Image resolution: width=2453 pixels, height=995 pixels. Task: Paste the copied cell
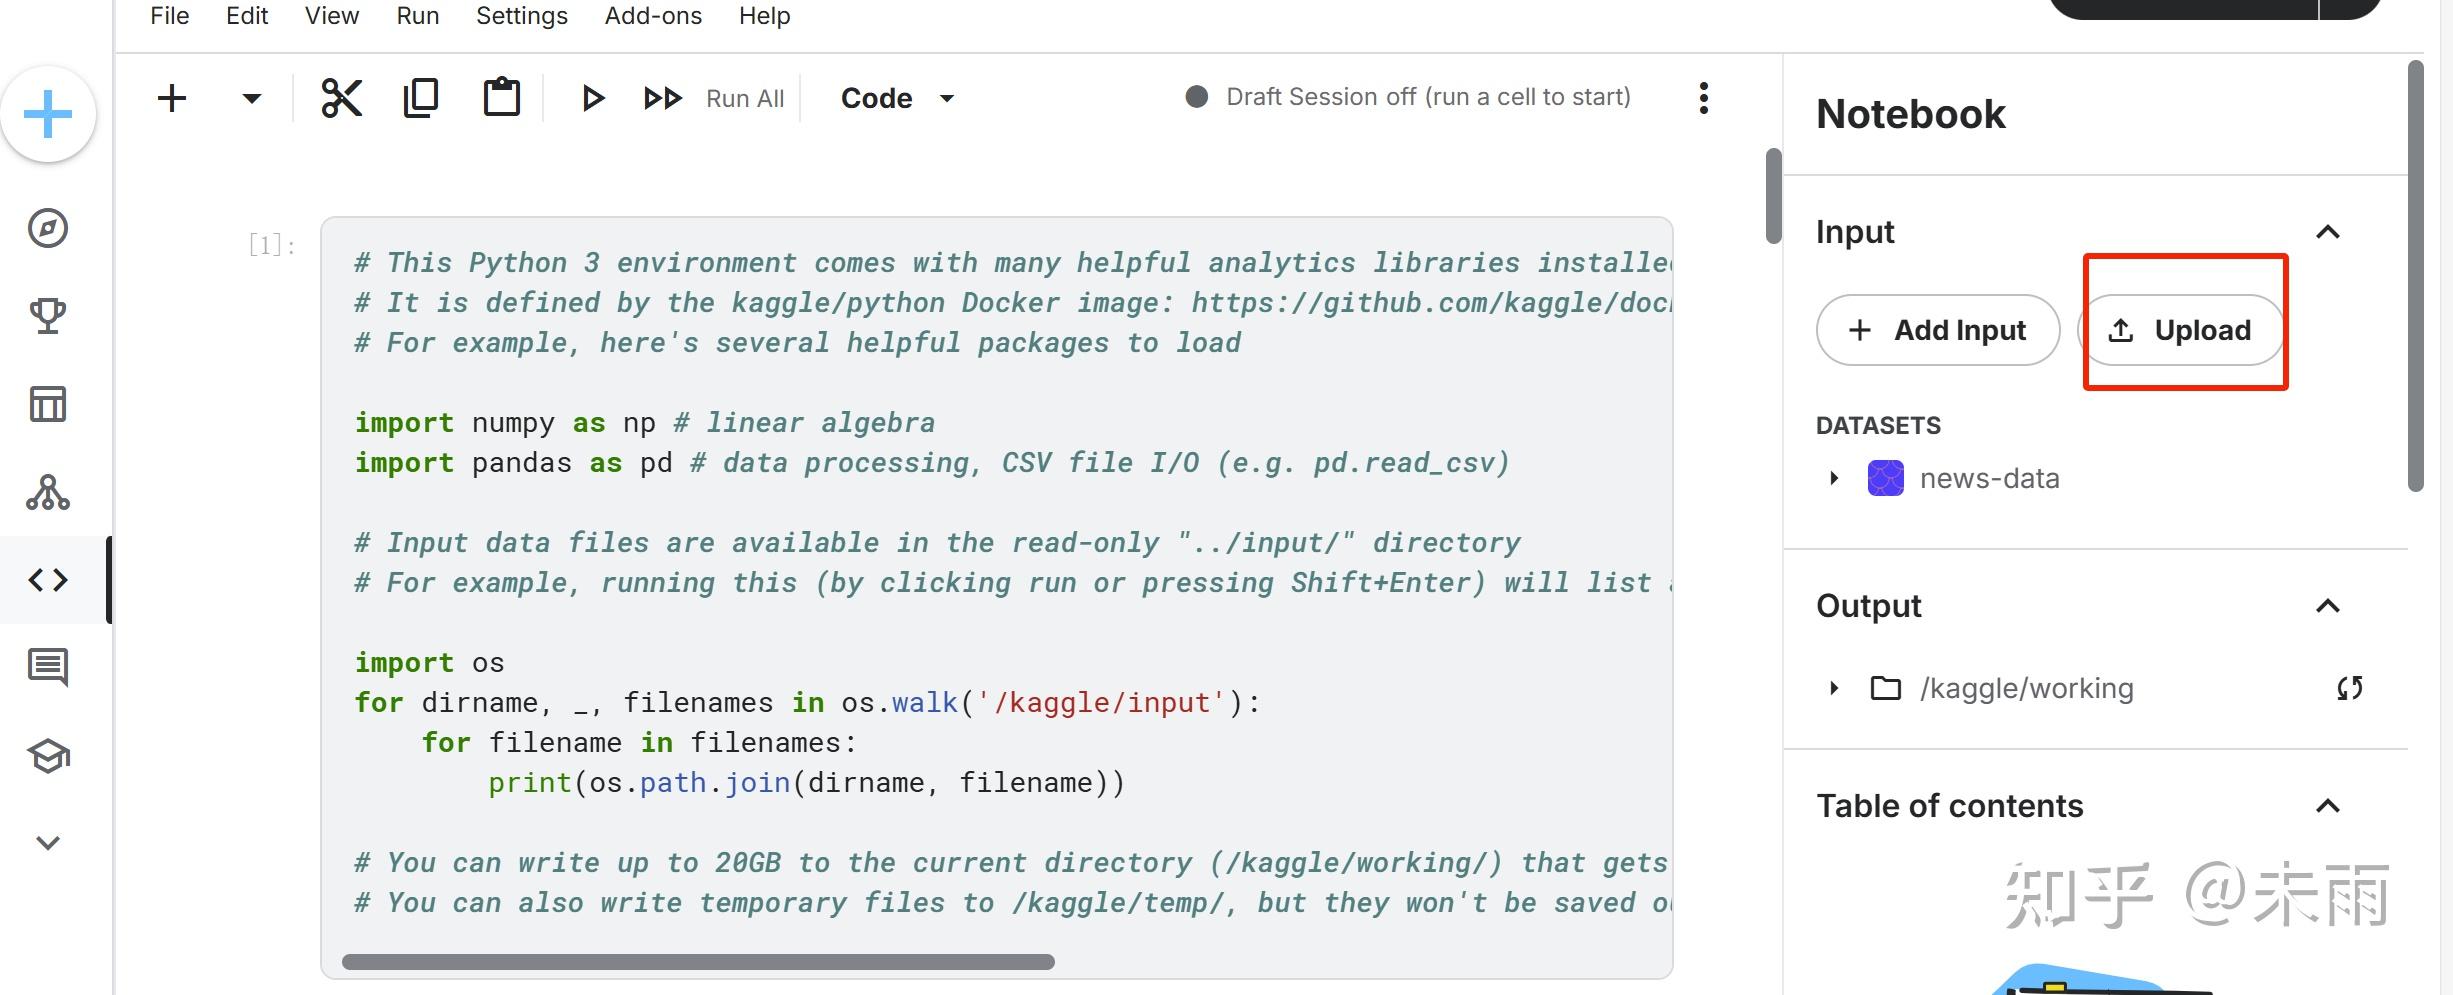point(501,97)
